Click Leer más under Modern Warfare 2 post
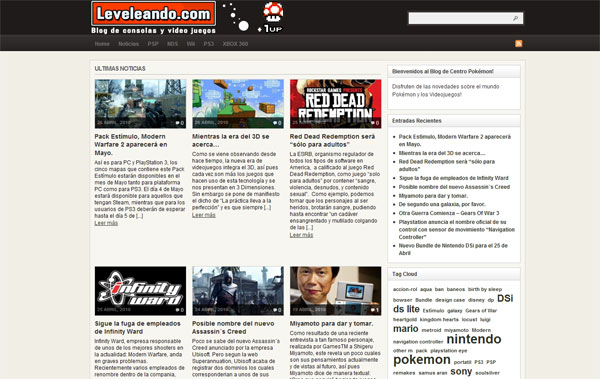This screenshot has width=600, height=379. point(106,223)
